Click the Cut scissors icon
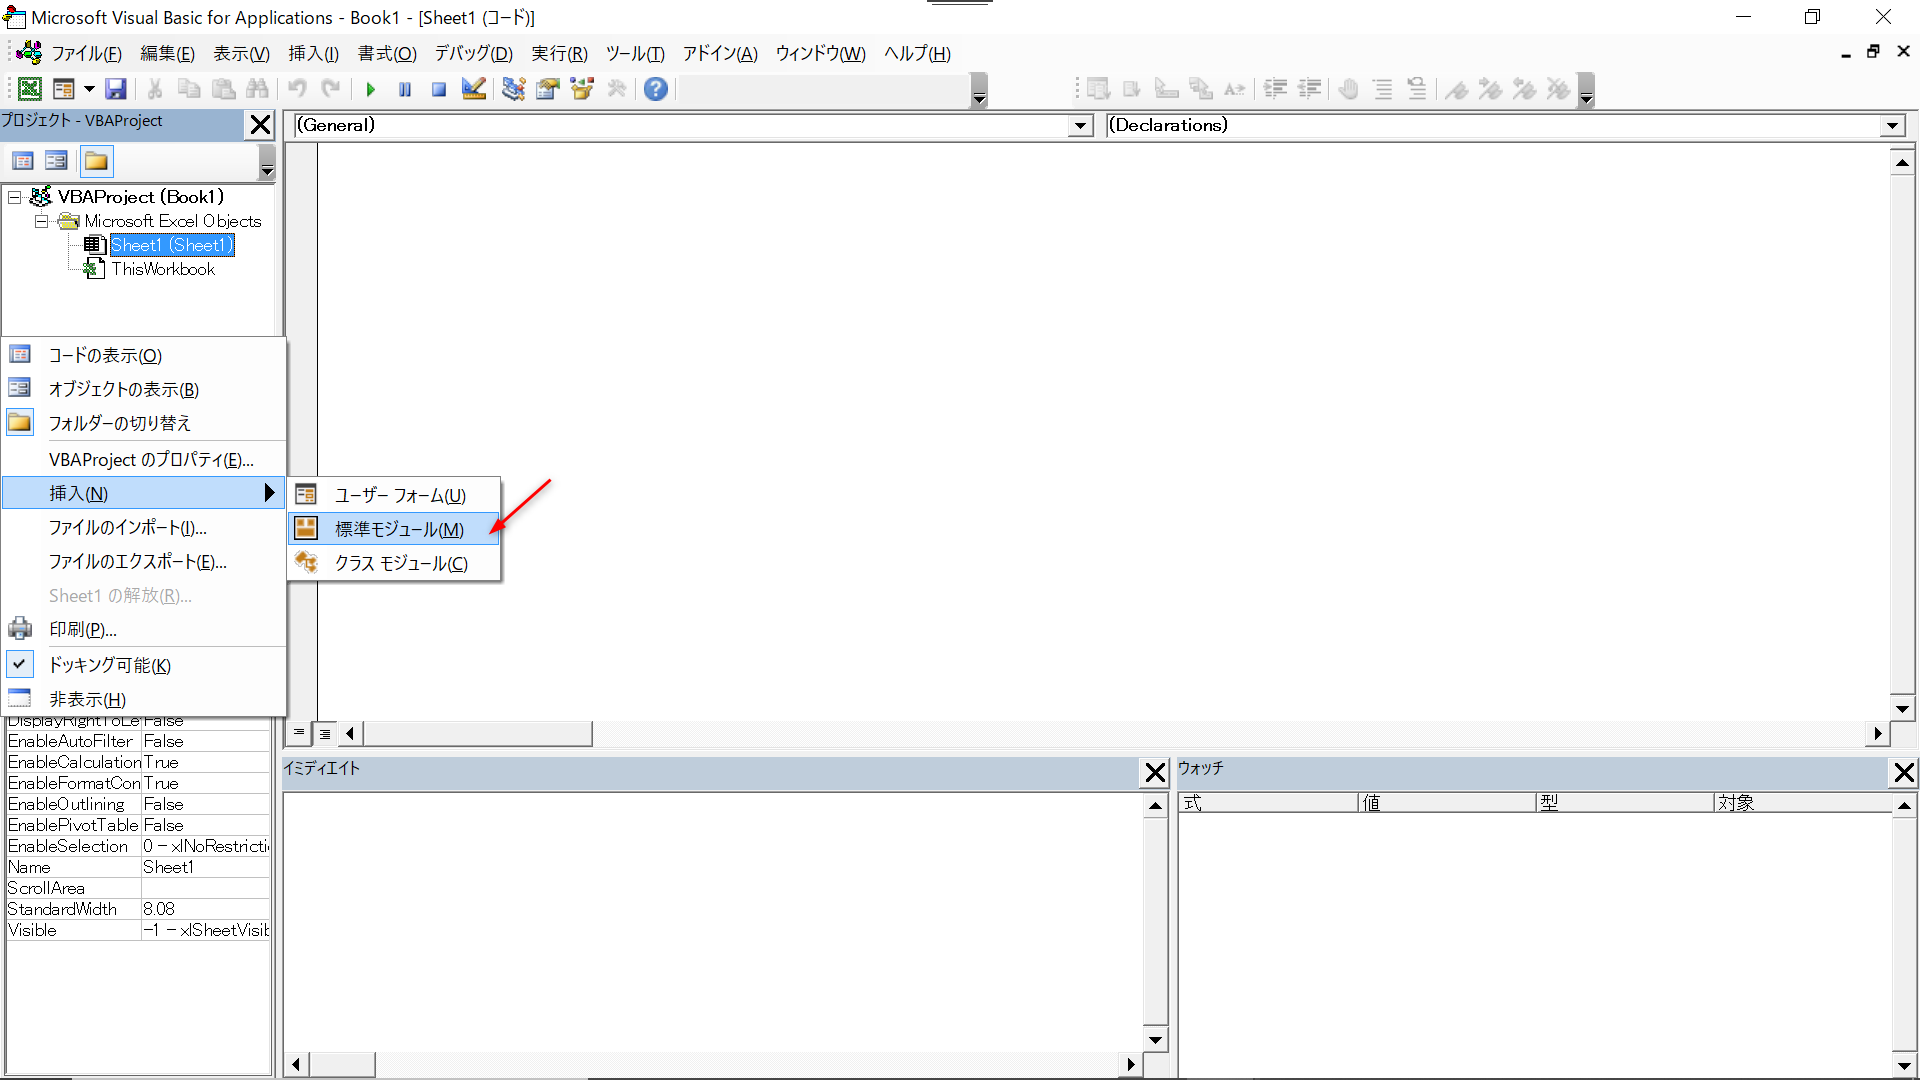 (x=155, y=89)
